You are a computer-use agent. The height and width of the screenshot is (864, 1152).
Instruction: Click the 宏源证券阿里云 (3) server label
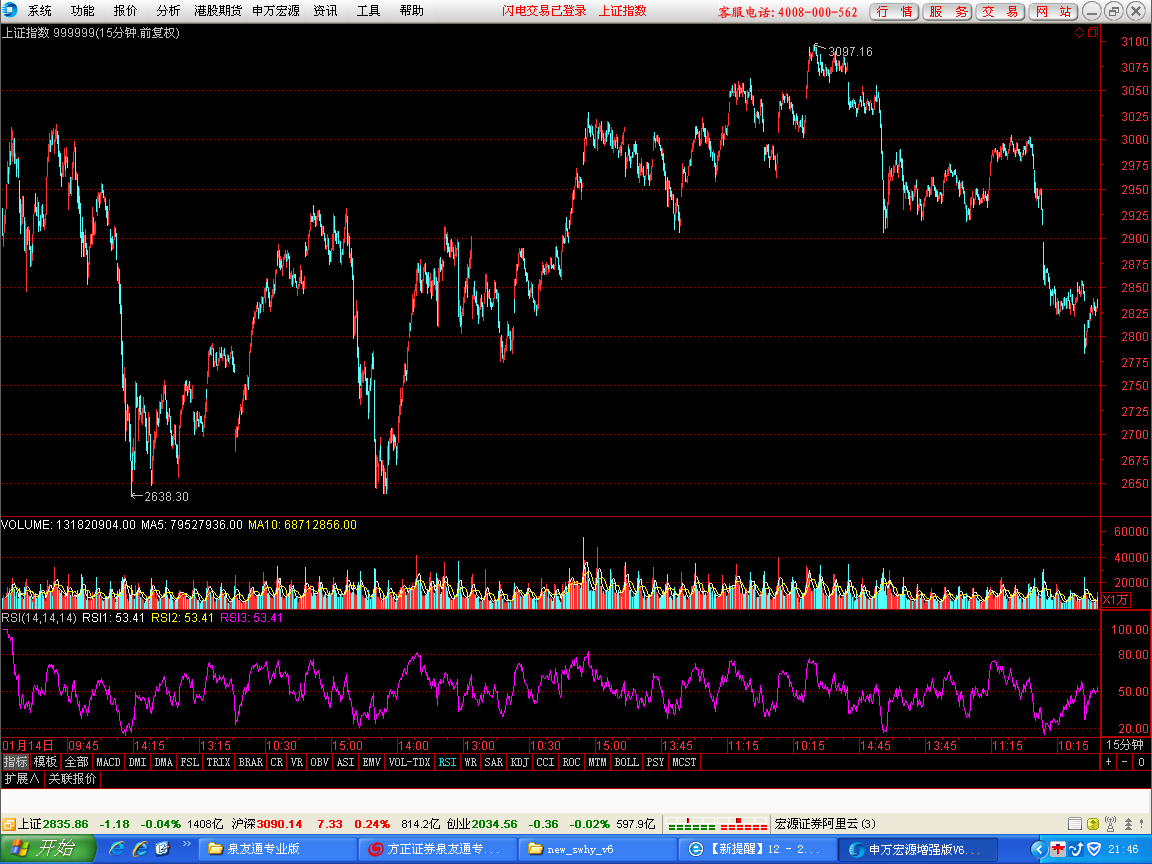pos(825,824)
